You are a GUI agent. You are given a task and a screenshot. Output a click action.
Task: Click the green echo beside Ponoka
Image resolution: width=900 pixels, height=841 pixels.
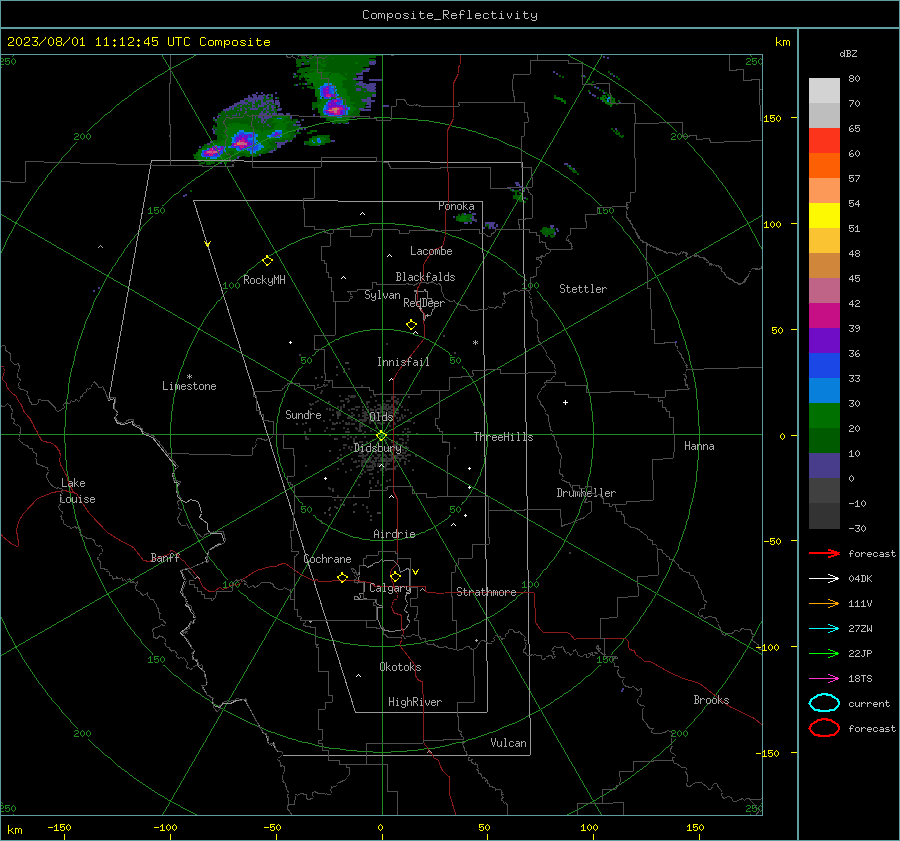(465, 218)
